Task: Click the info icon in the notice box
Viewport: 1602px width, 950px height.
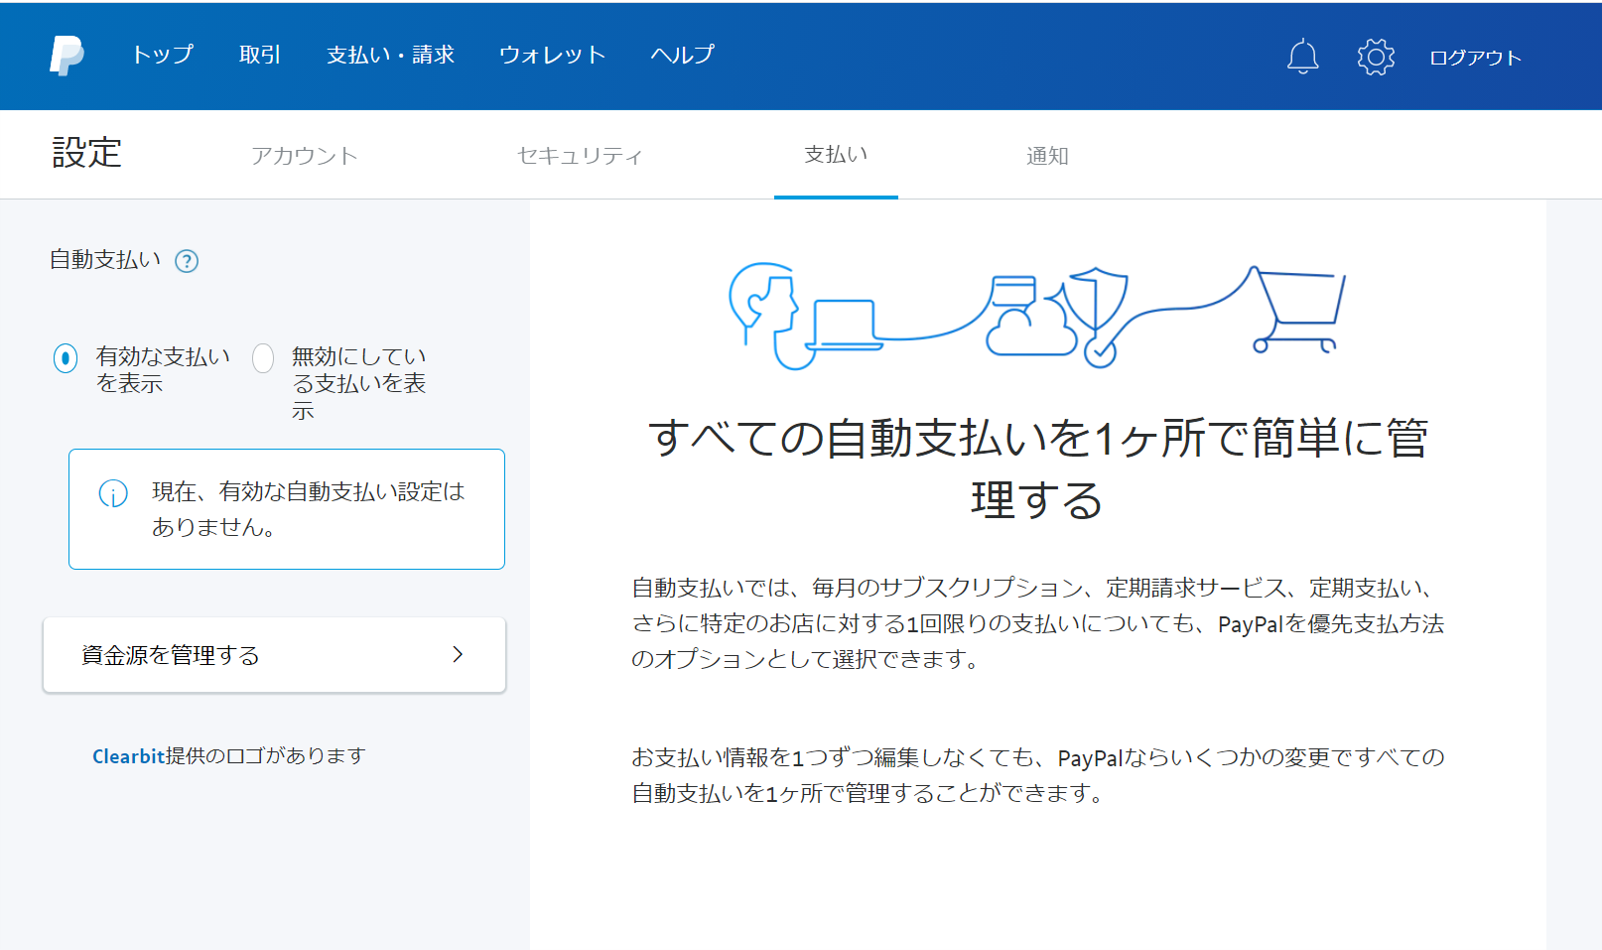Action: pyautogui.click(x=113, y=493)
